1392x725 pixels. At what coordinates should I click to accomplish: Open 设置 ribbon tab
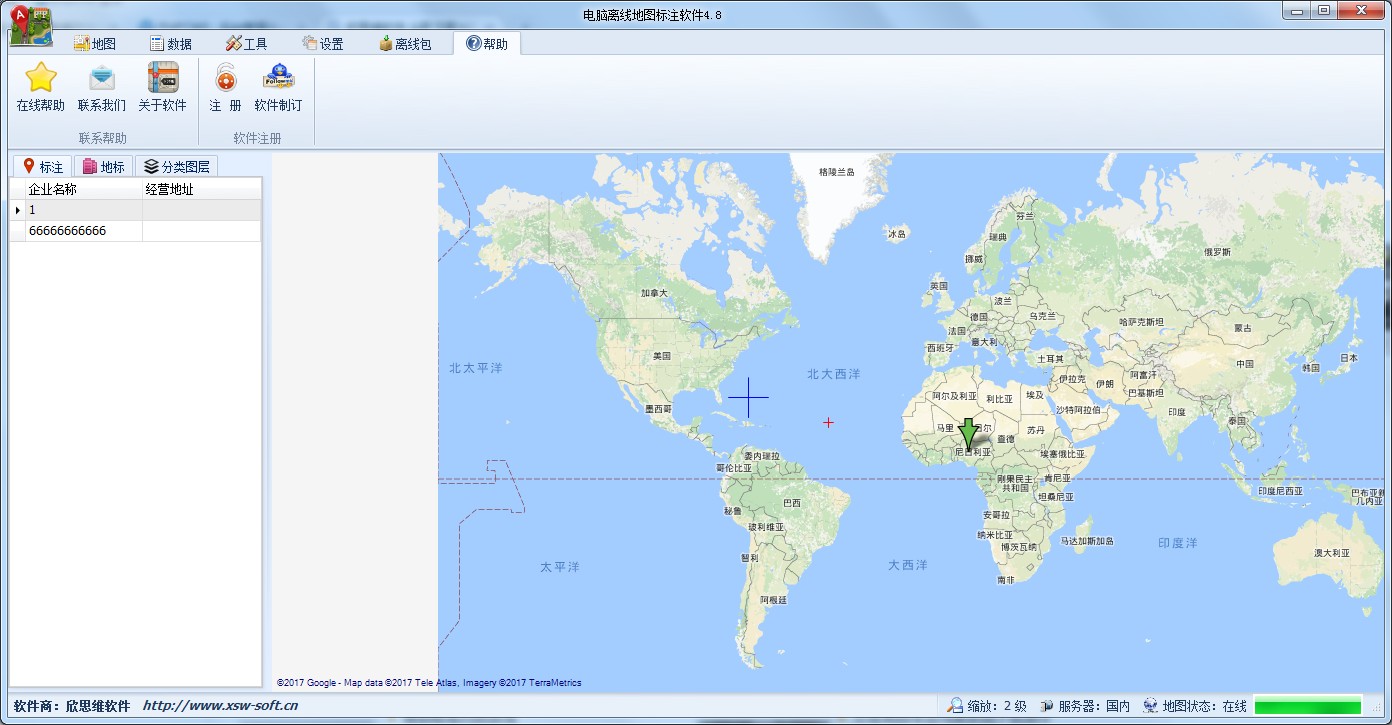click(322, 44)
